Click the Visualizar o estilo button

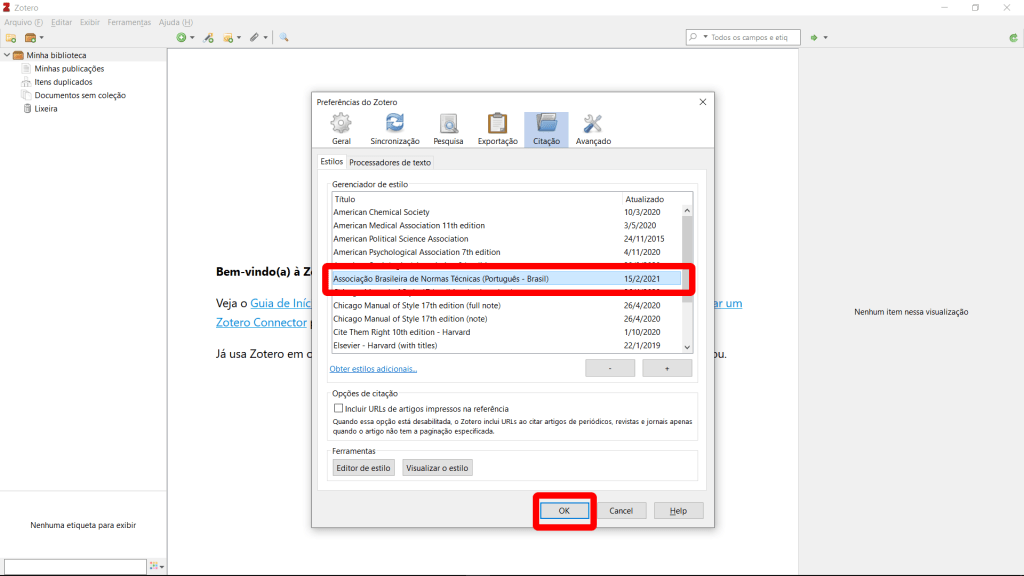click(437, 467)
